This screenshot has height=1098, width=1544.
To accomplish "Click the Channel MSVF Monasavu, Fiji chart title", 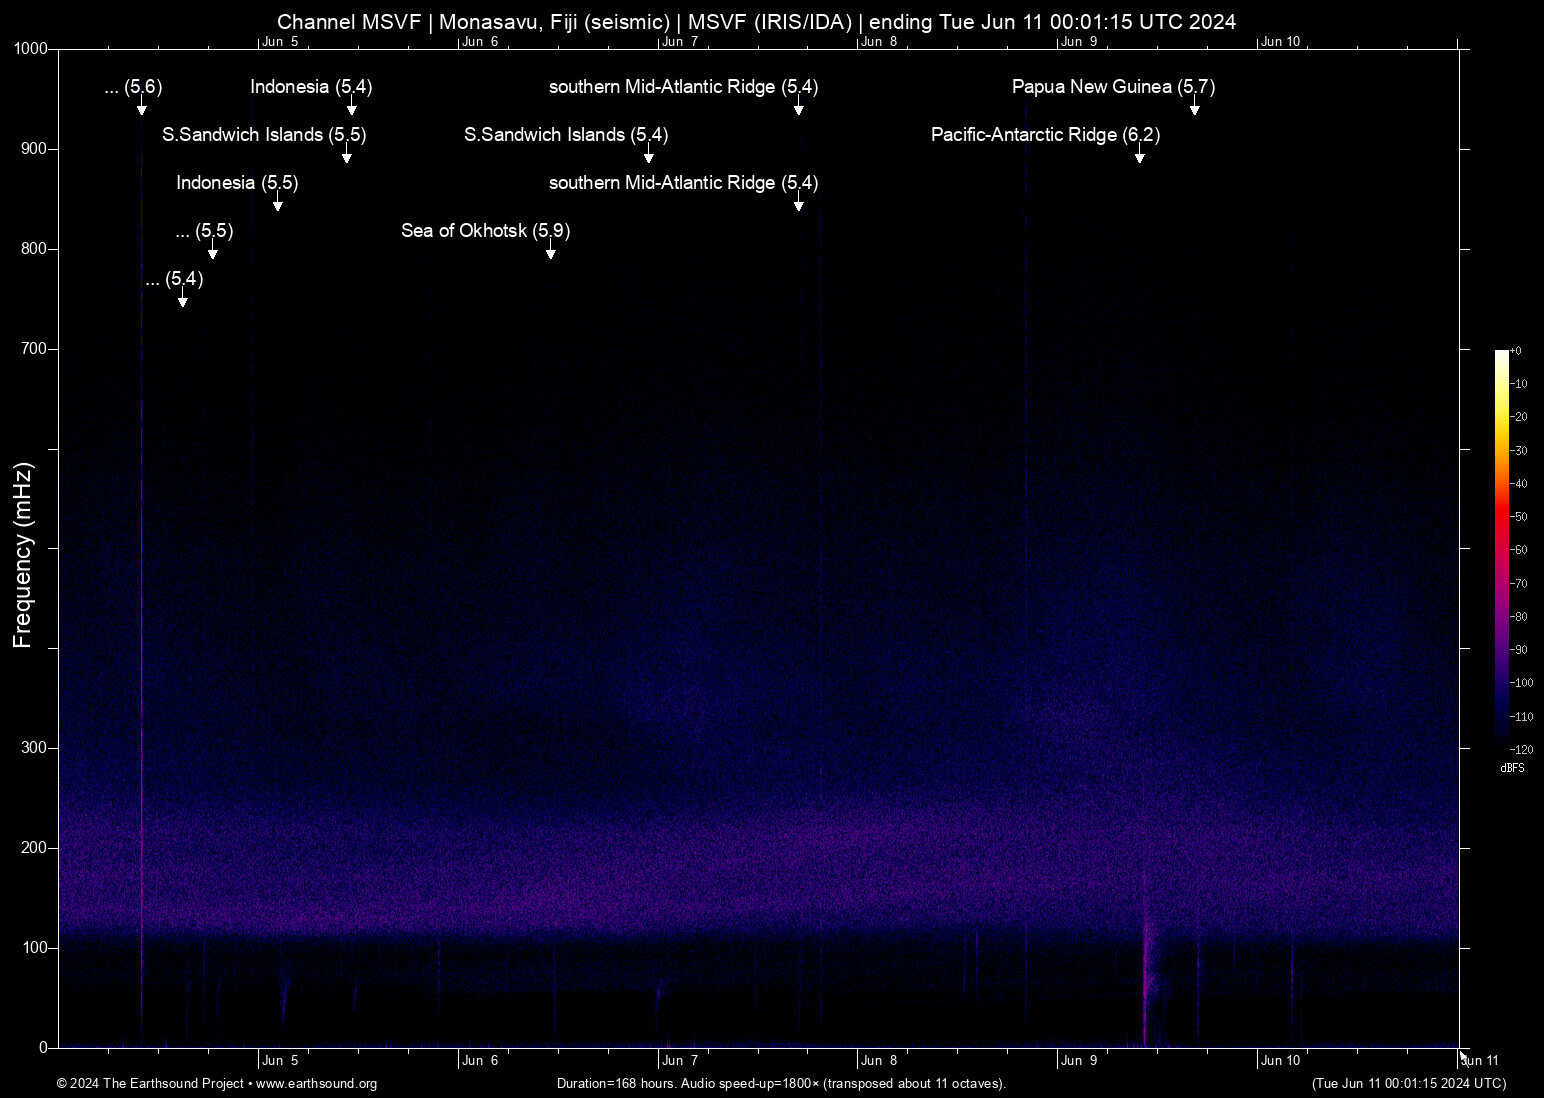I will [756, 21].
